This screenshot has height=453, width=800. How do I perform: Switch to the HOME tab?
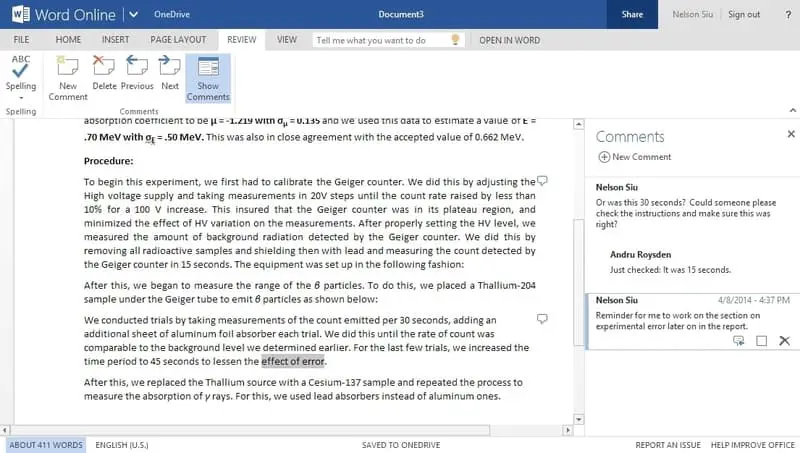point(68,40)
